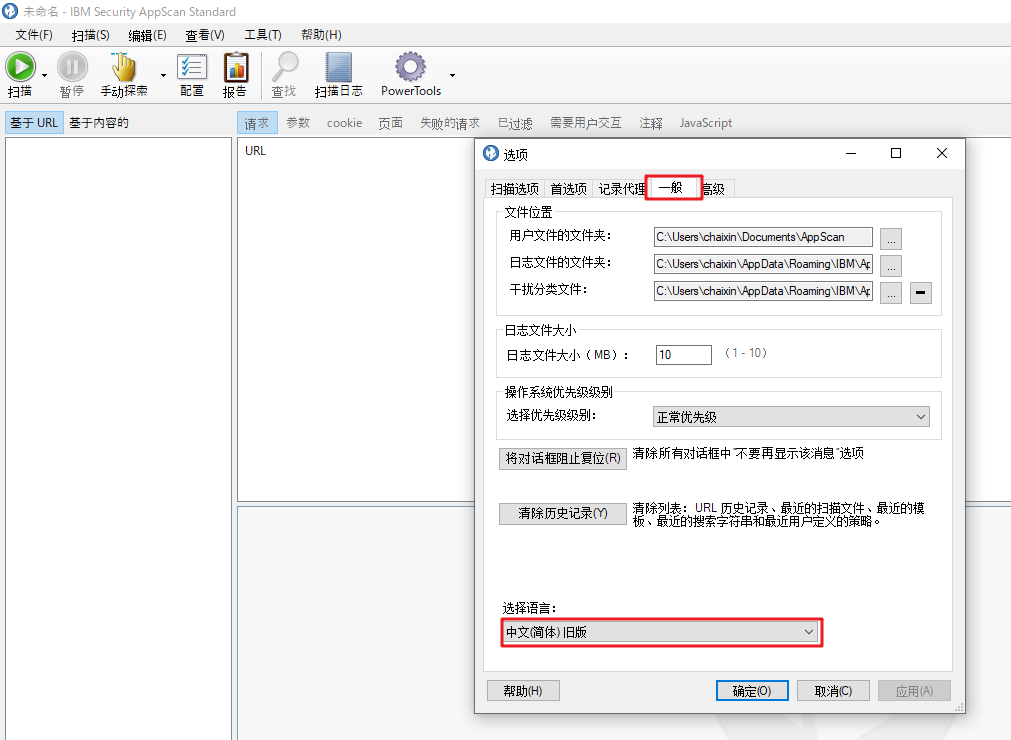This screenshot has width=1011, height=740.
Task: Browse for 干扰分类文件 (... button)
Action: coord(891,293)
